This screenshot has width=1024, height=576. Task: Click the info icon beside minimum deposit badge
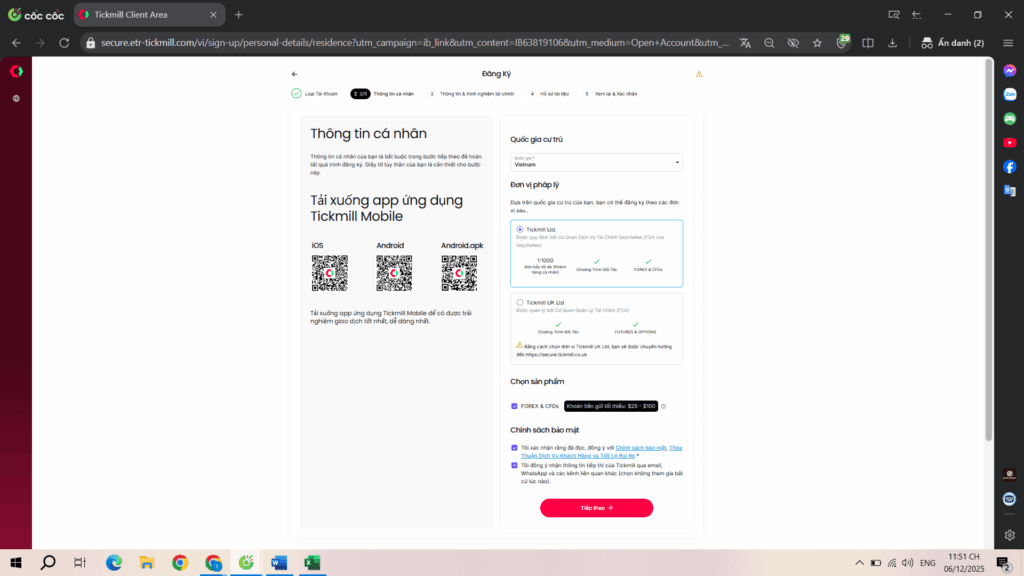tap(664, 406)
